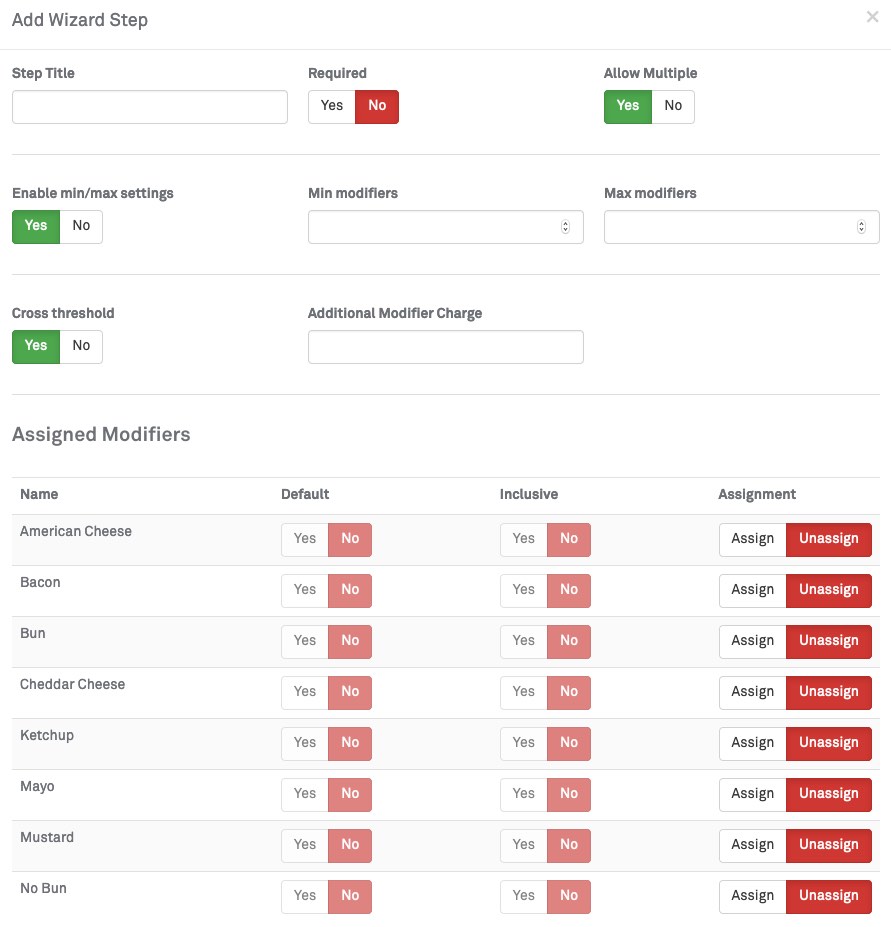Close the Add Wizard Step dialog
Screen dimensions: 891x927
click(x=872, y=17)
